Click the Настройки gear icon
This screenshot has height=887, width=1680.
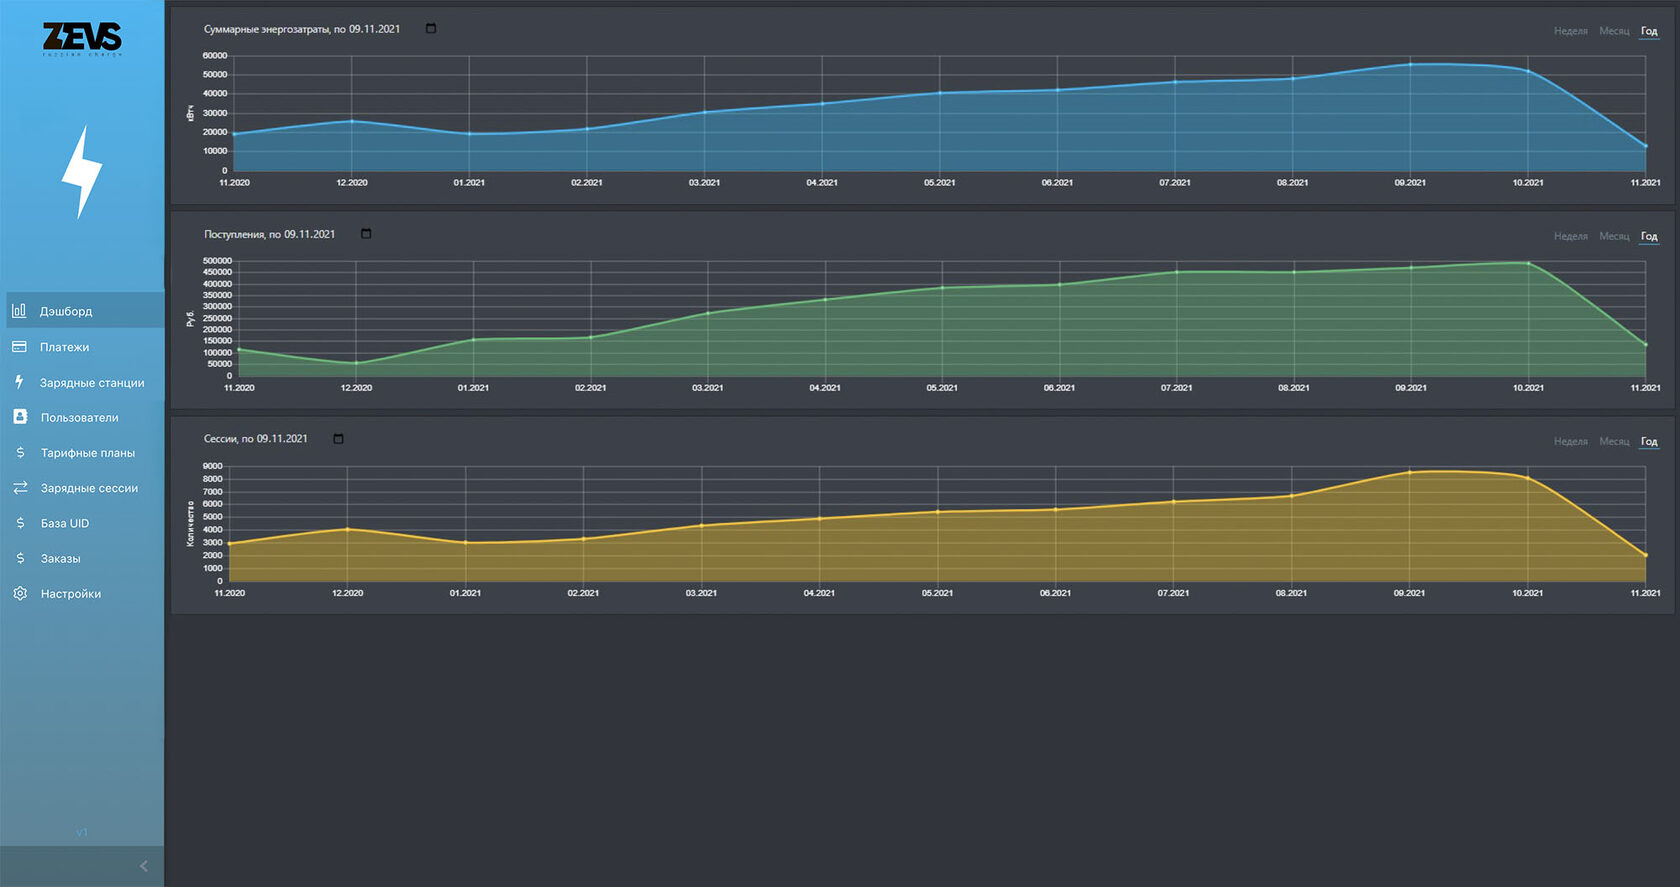20,594
